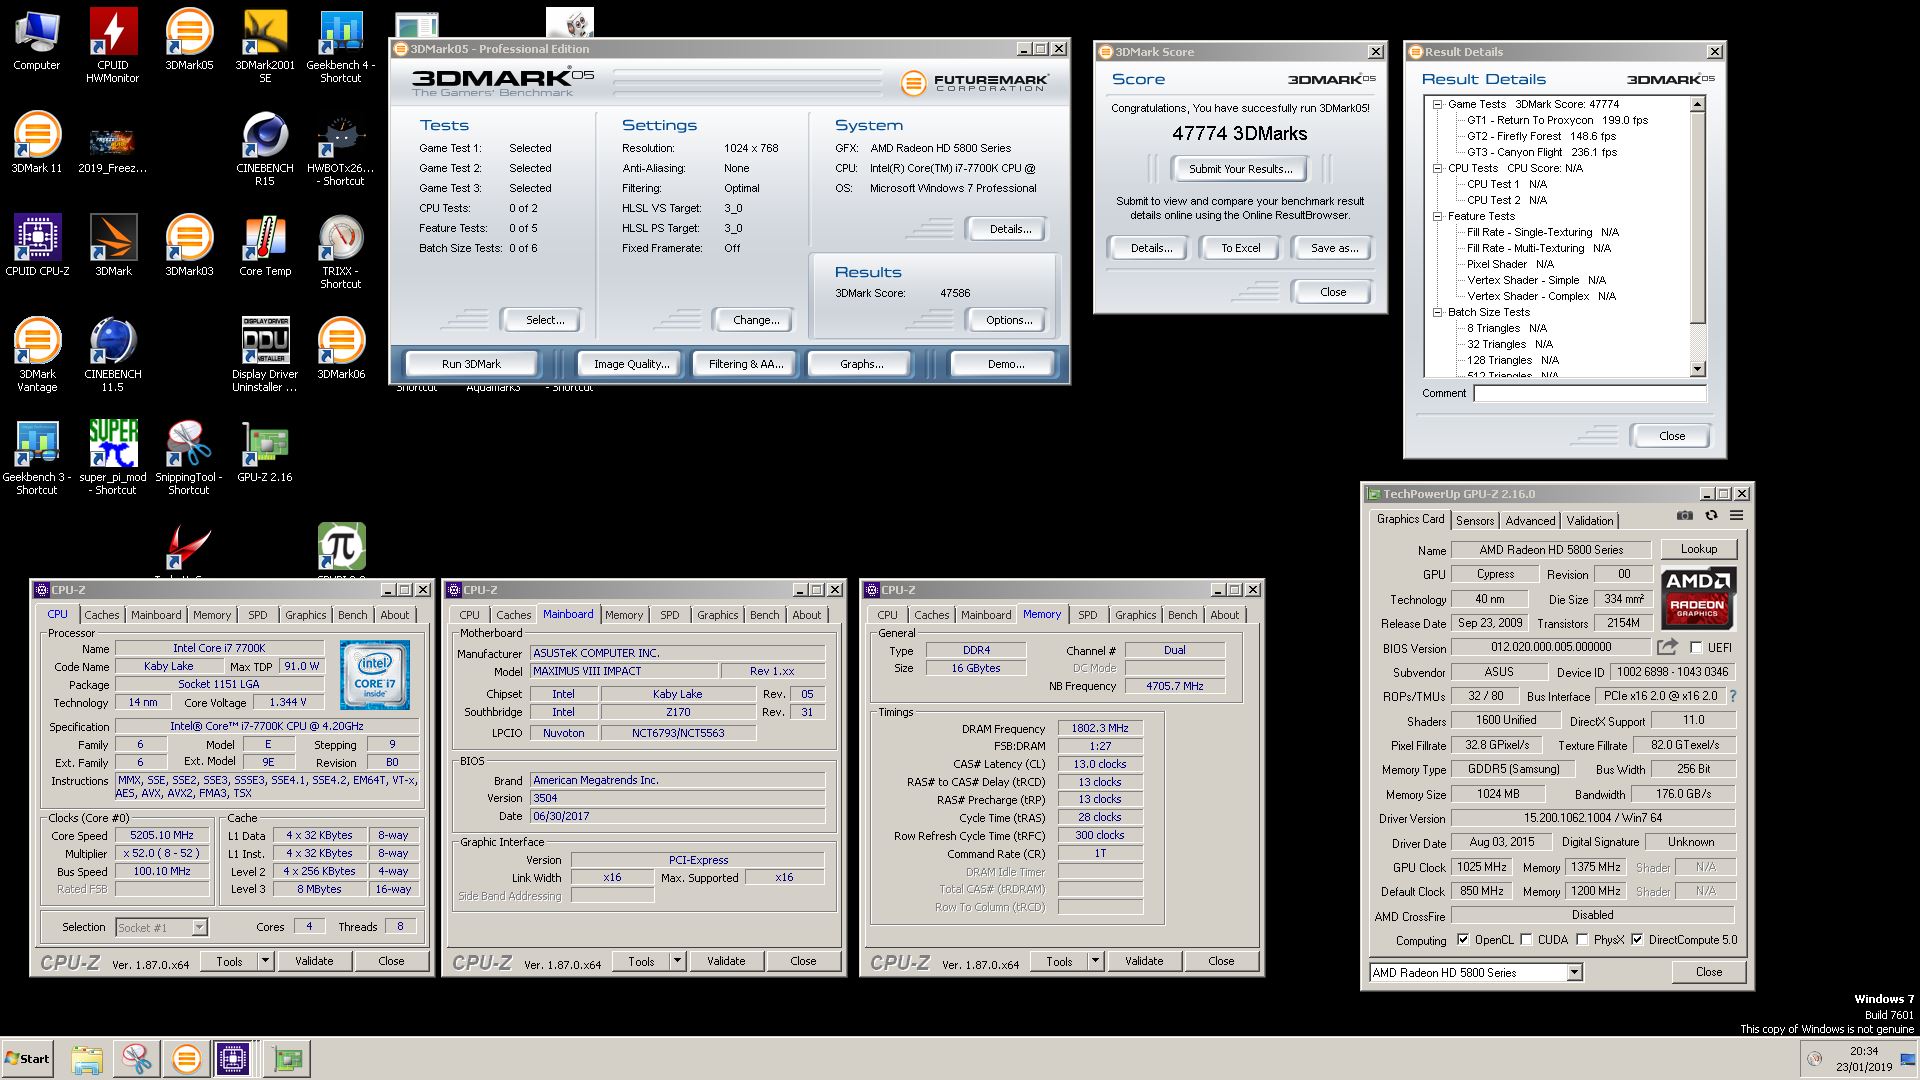Toggle the CUDA checkbox in GPU-Z
The image size is (1920, 1080).
(1526, 940)
